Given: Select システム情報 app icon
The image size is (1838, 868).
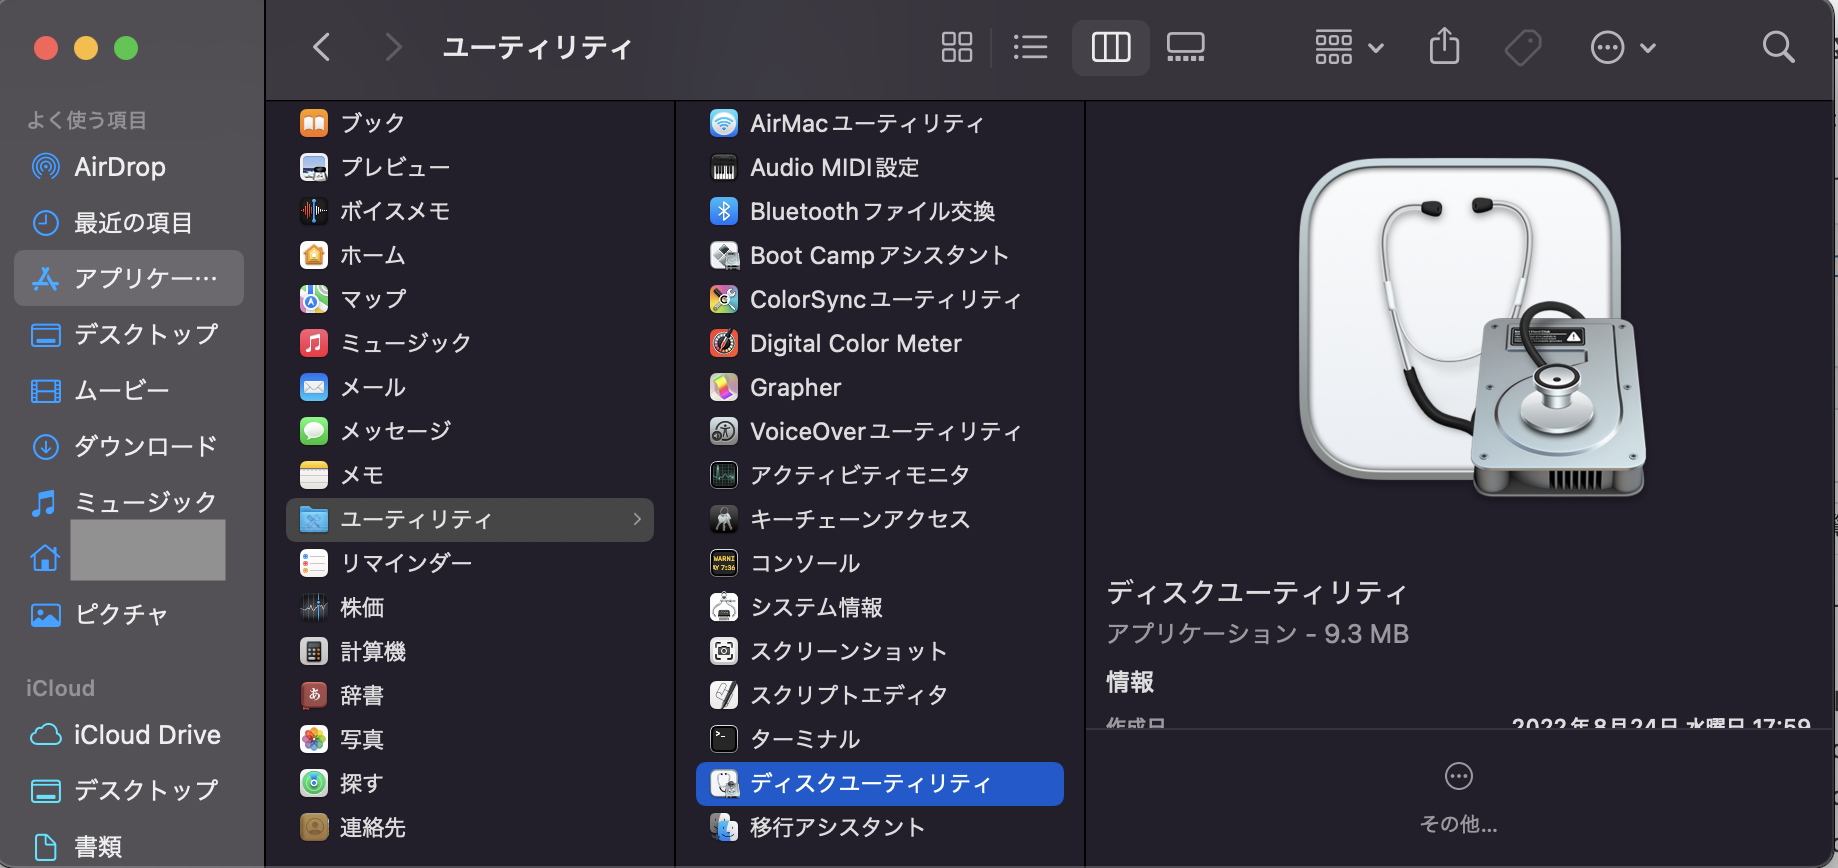Looking at the screenshot, I should click(x=724, y=607).
